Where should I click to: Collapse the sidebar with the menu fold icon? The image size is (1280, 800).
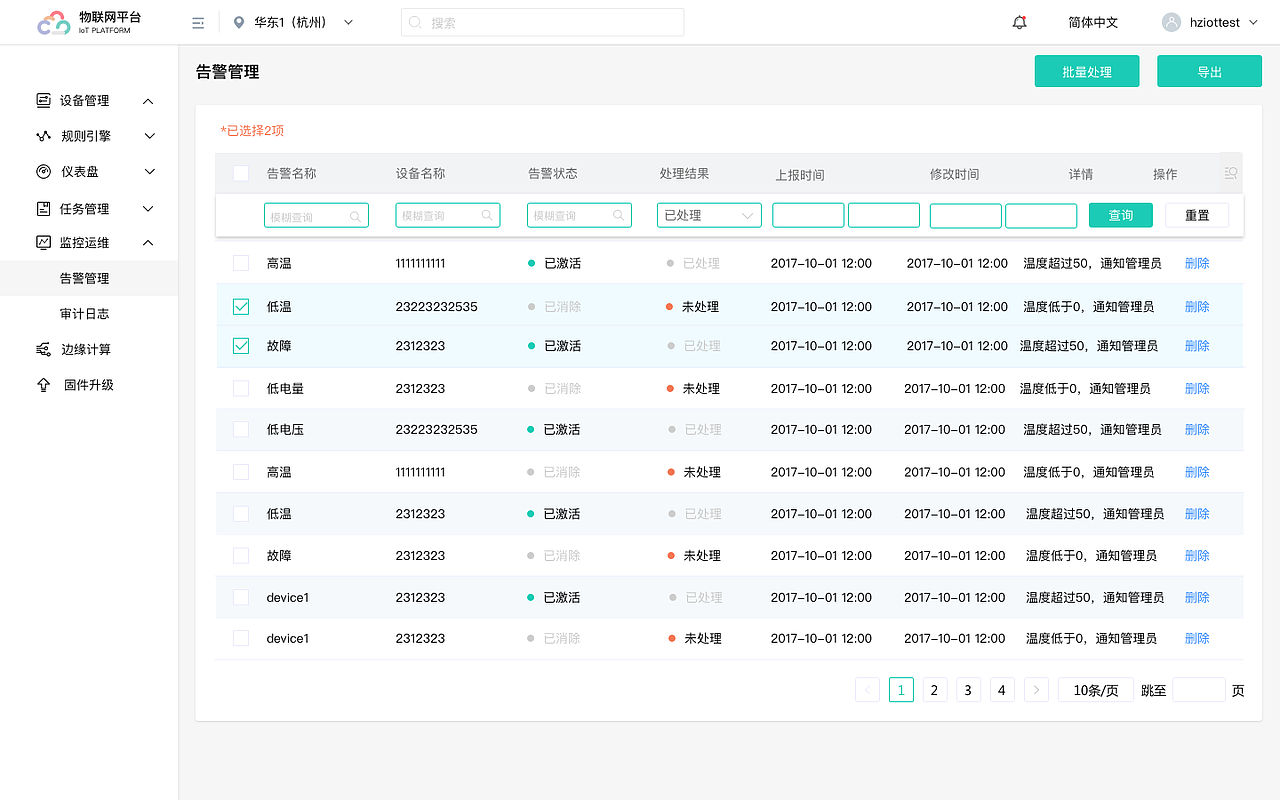click(x=198, y=23)
